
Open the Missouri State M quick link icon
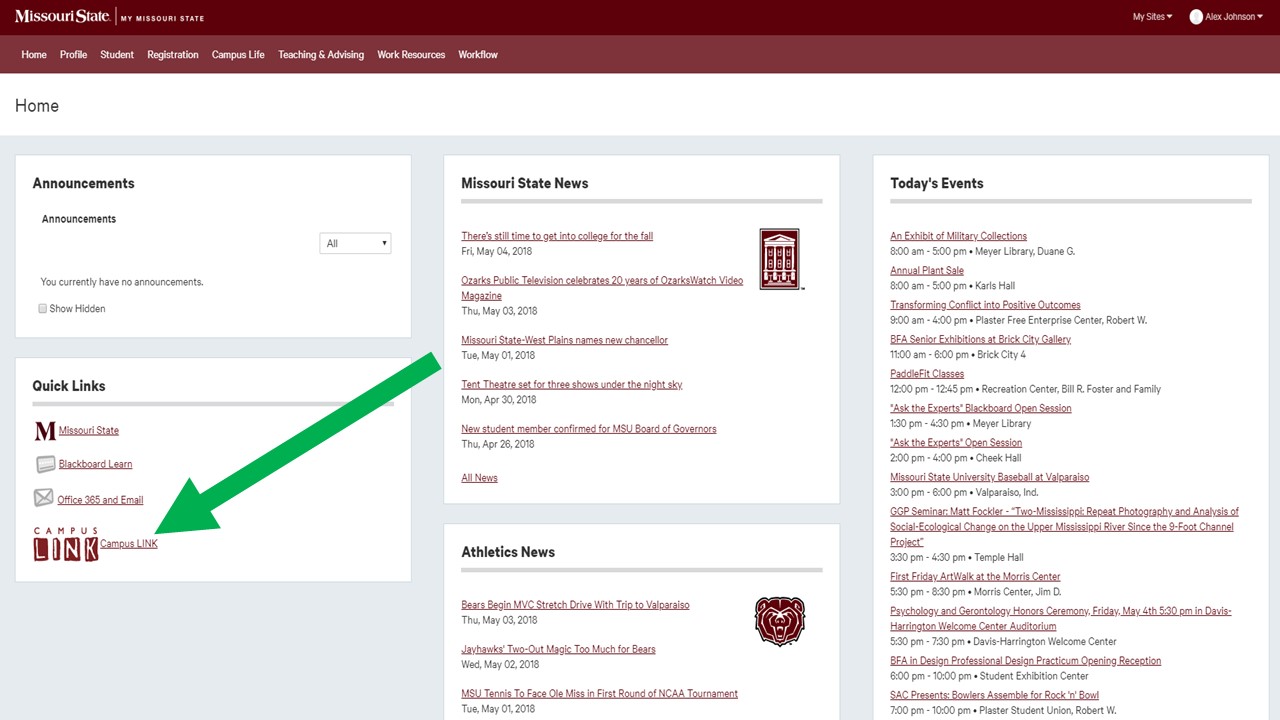[44, 429]
